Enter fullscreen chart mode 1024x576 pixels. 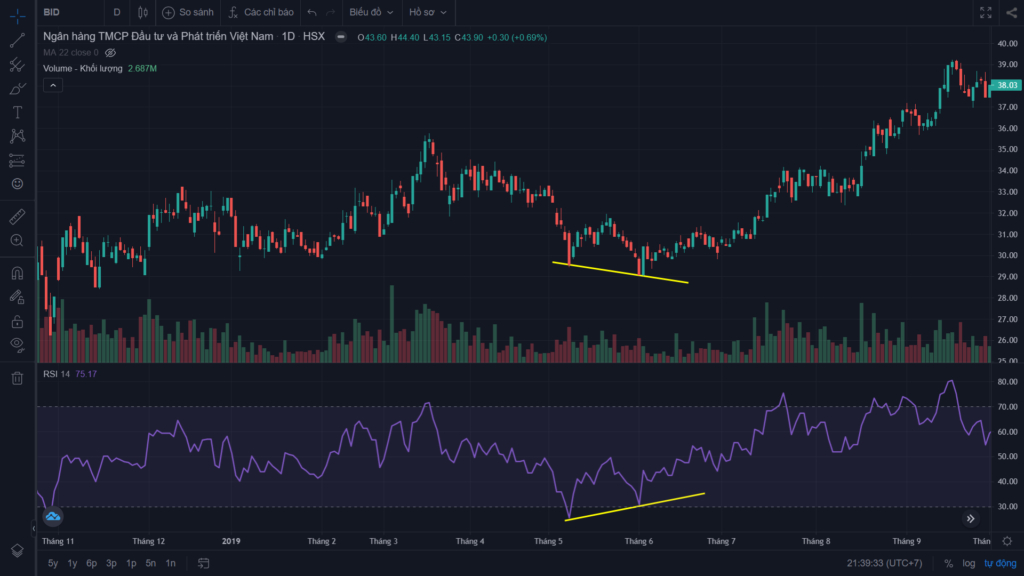point(985,12)
